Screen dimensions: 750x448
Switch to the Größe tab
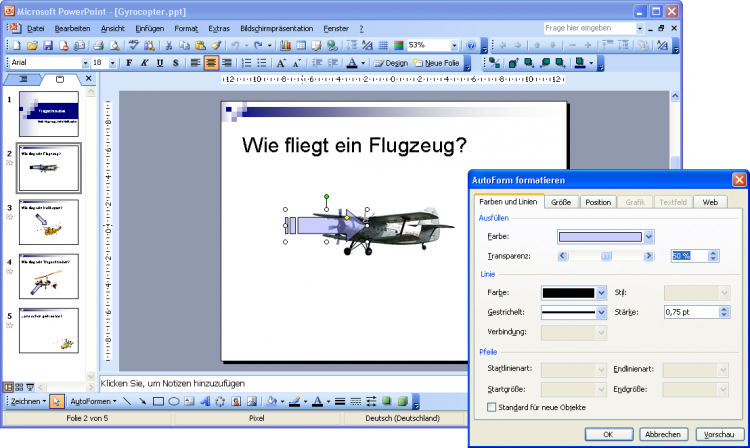[x=561, y=202]
